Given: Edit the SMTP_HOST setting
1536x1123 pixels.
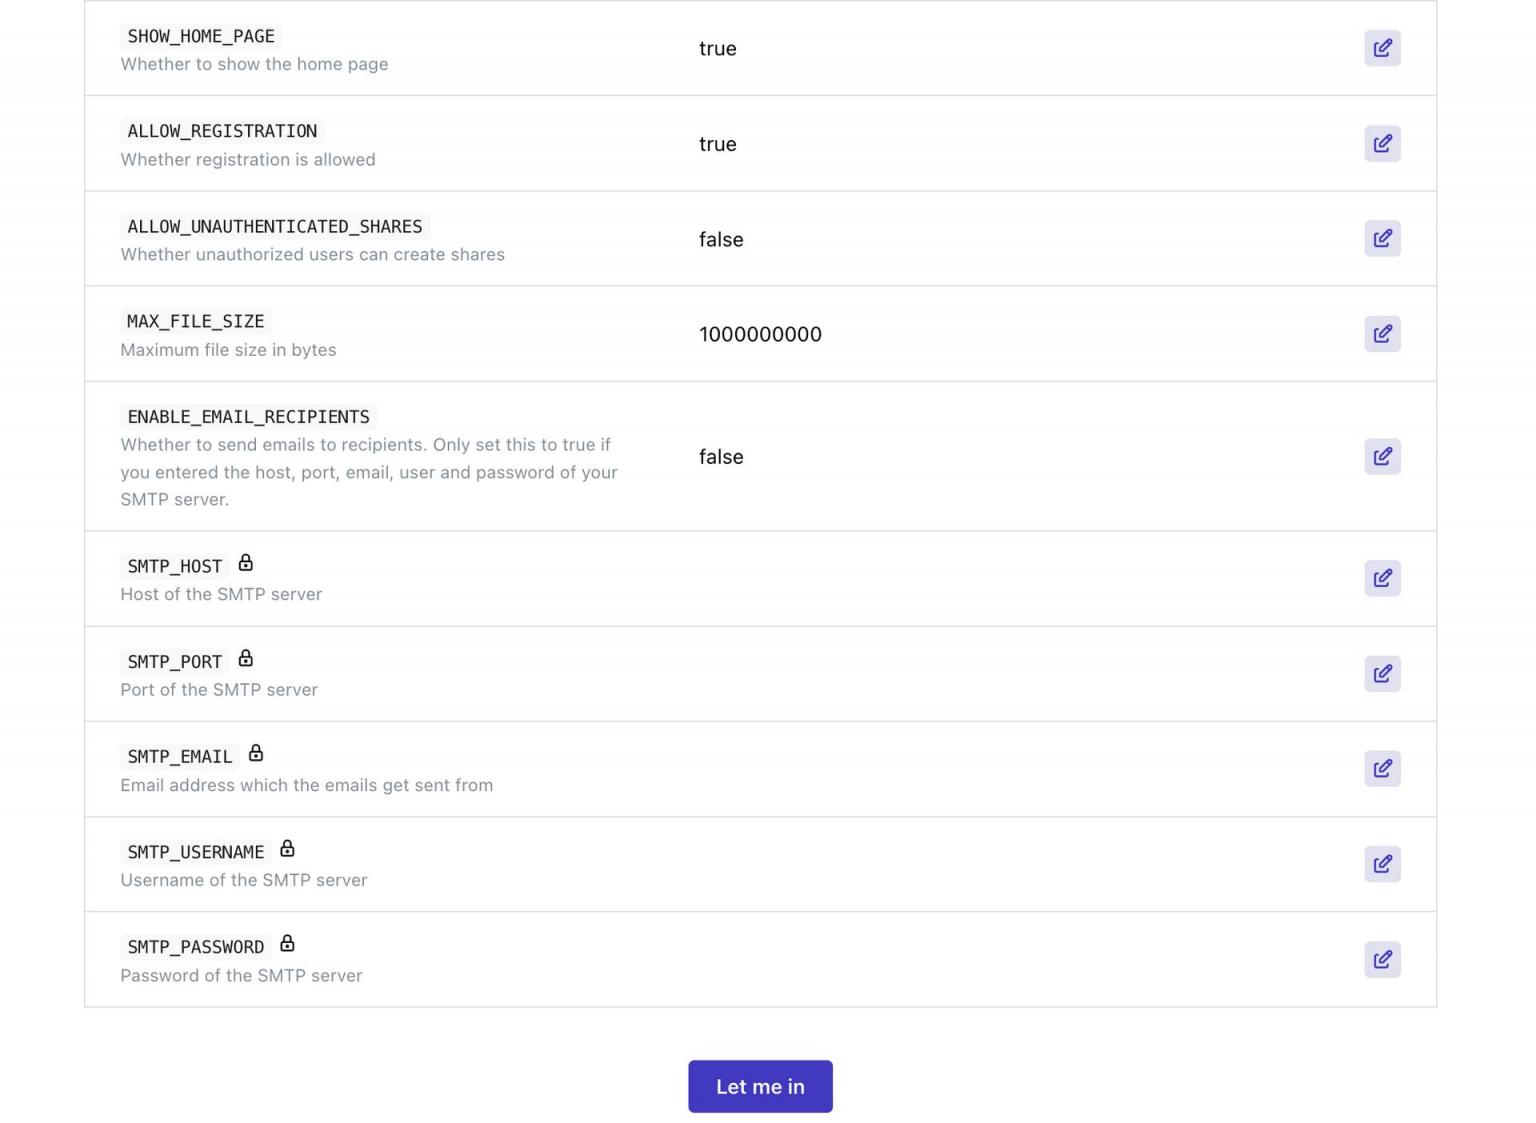Looking at the screenshot, I should [1382, 578].
